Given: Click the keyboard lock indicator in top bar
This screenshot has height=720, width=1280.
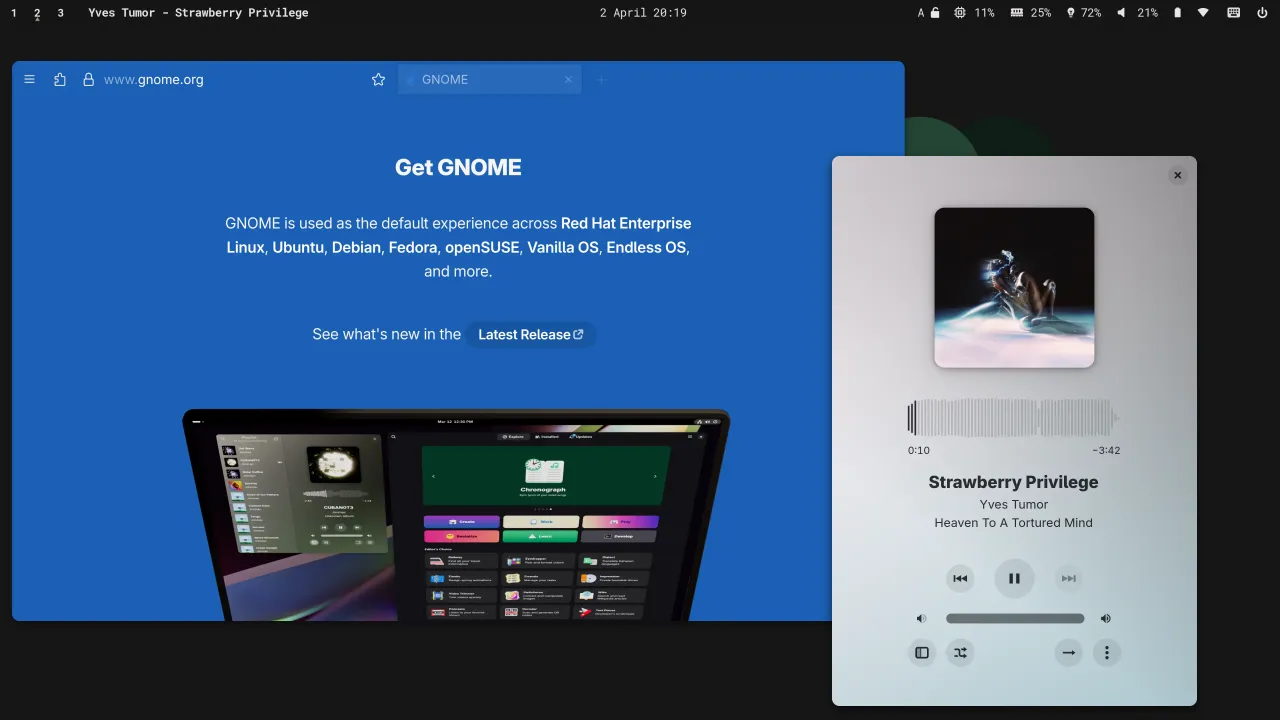Looking at the screenshot, I should 928,13.
